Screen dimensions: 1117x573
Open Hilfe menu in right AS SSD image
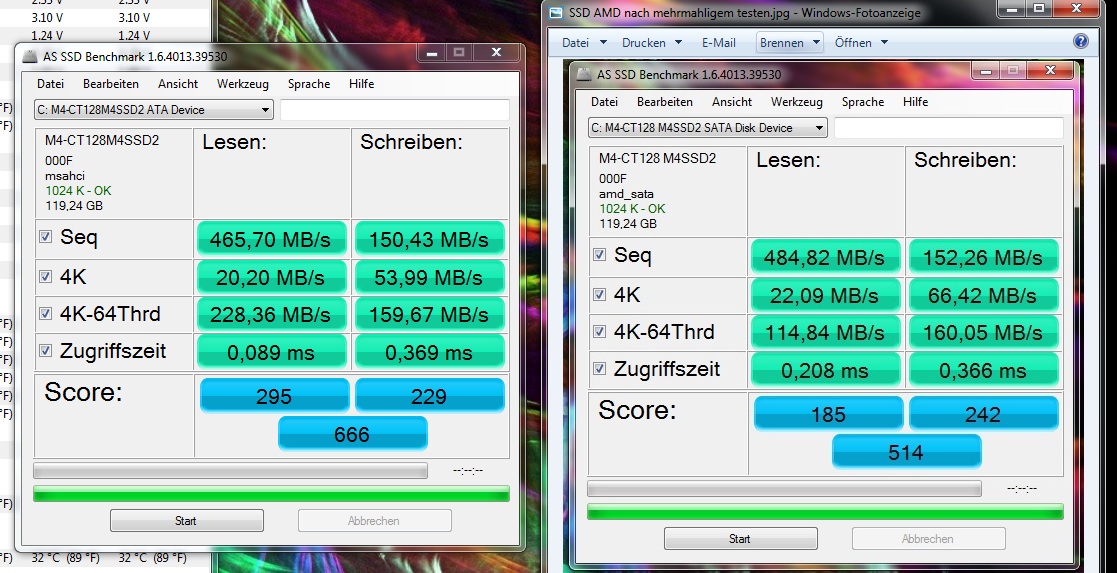pyautogui.click(x=915, y=102)
